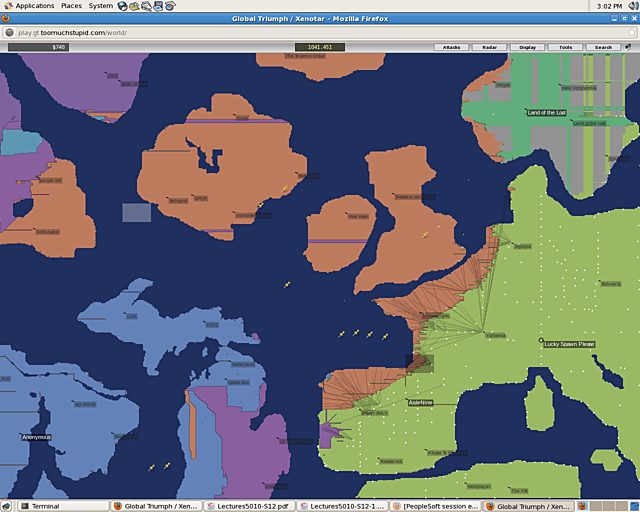Viewport: 640px width, 512px height.
Task: Select the lower yellow unit on large orange island
Action: pos(260,205)
